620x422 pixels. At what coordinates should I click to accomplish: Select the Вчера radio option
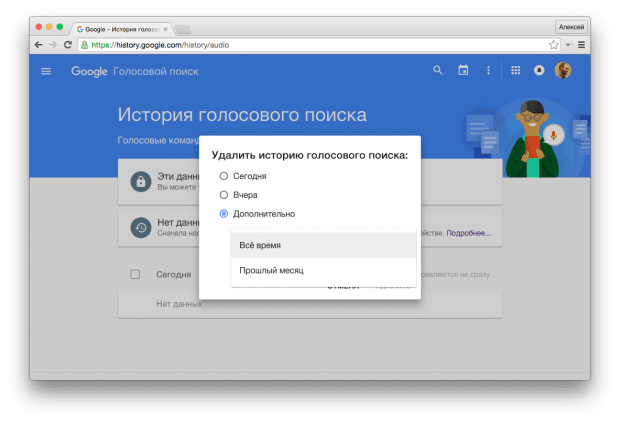coord(224,195)
